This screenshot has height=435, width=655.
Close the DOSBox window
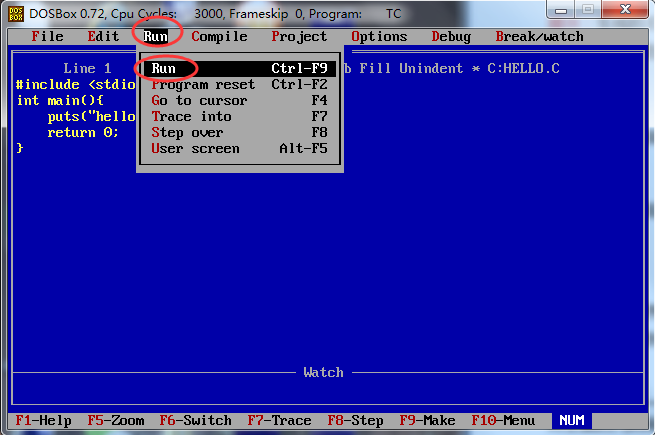coord(625,9)
